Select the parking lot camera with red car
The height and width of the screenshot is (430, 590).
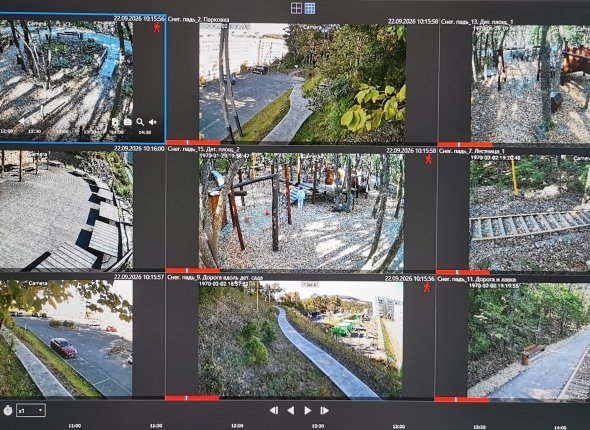(66, 339)
